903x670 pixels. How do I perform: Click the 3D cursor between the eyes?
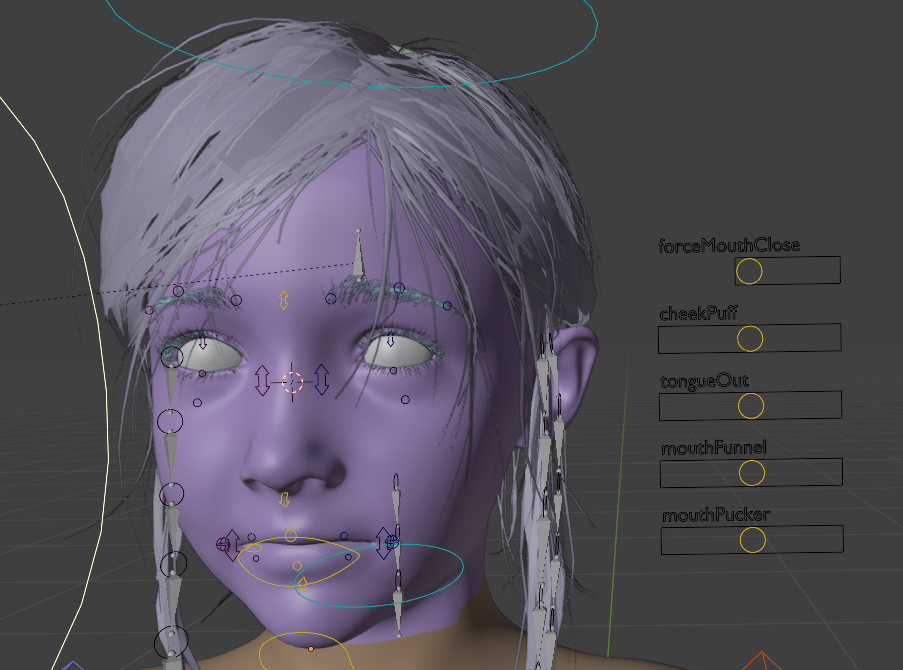[x=292, y=381]
